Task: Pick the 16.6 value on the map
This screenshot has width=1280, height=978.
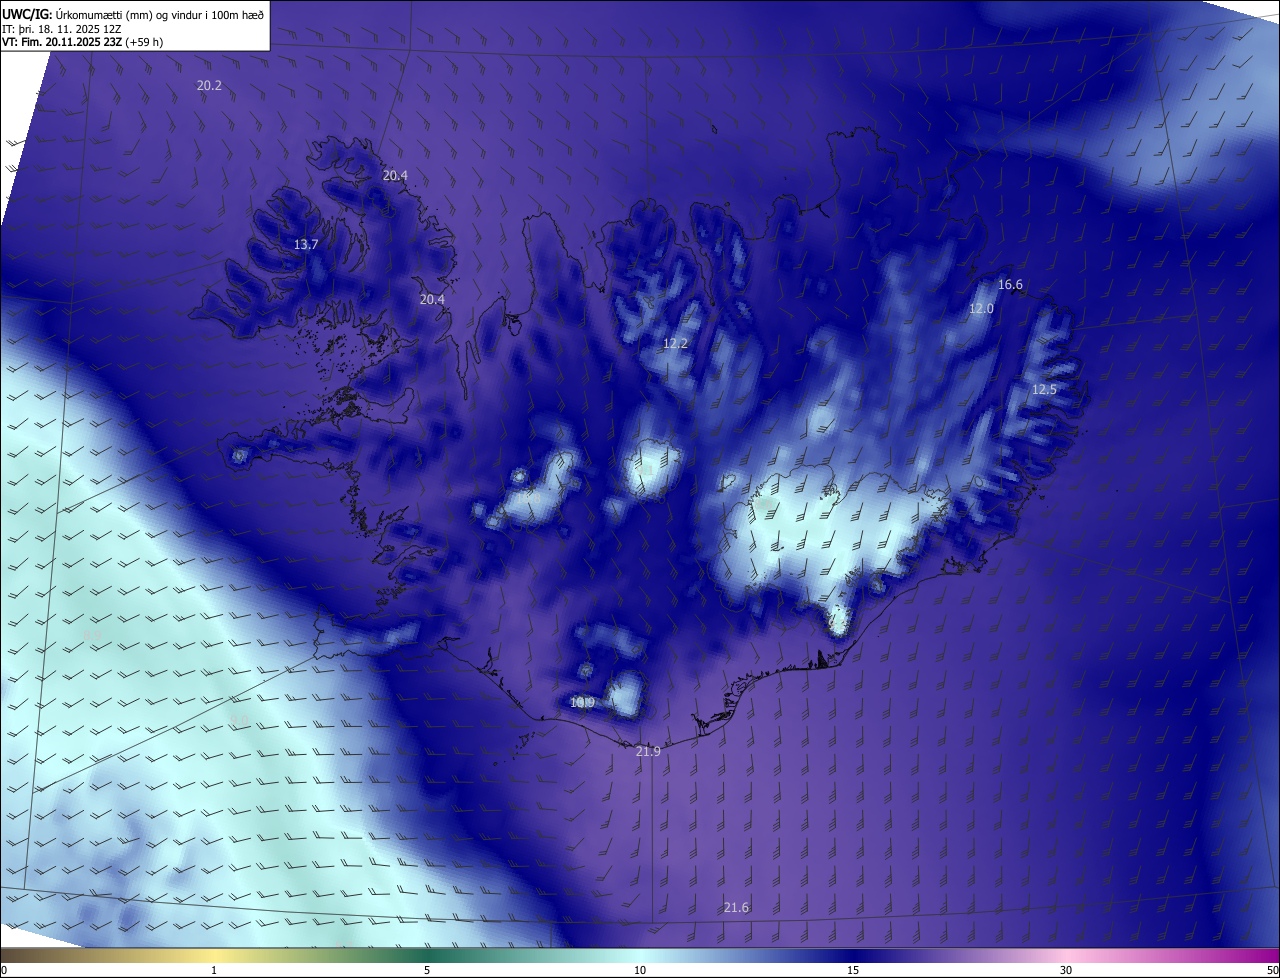Action: (1011, 285)
